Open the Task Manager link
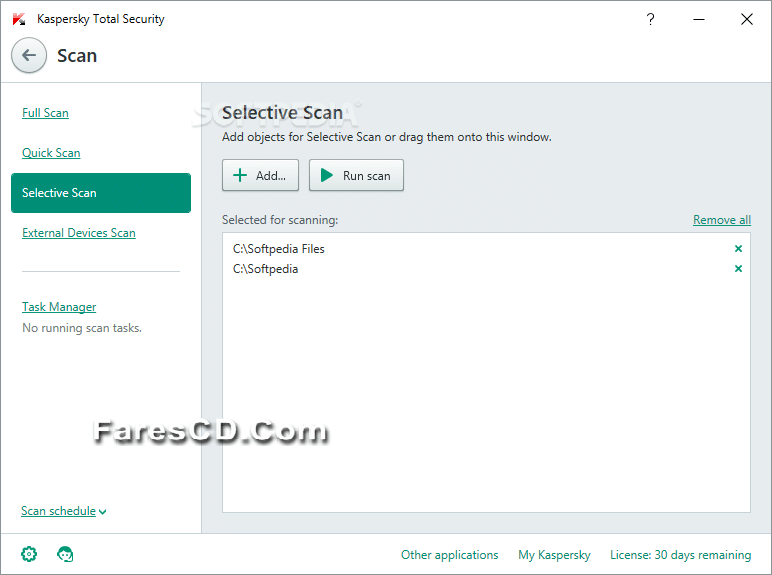The width and height of the screenshot is (772, 575). pos(59,307)
